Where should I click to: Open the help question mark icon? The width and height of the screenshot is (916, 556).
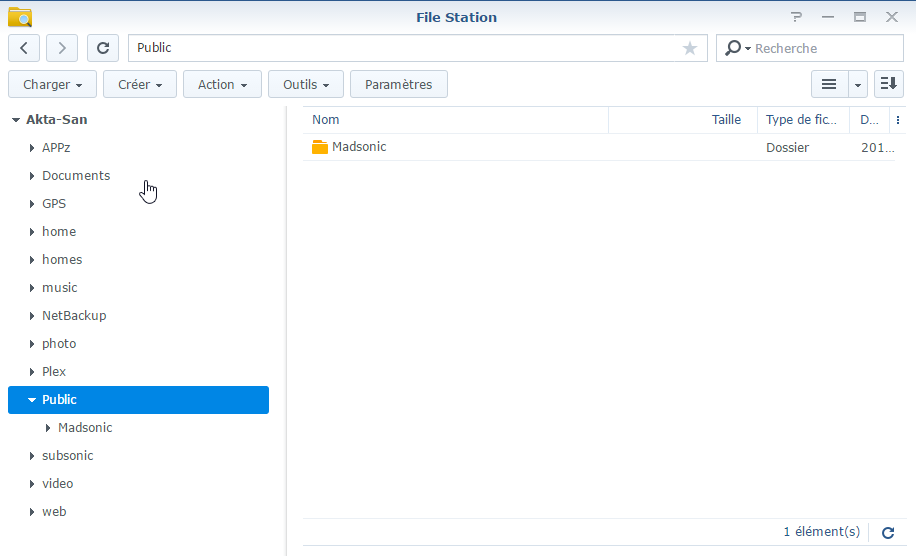(797, 17)
